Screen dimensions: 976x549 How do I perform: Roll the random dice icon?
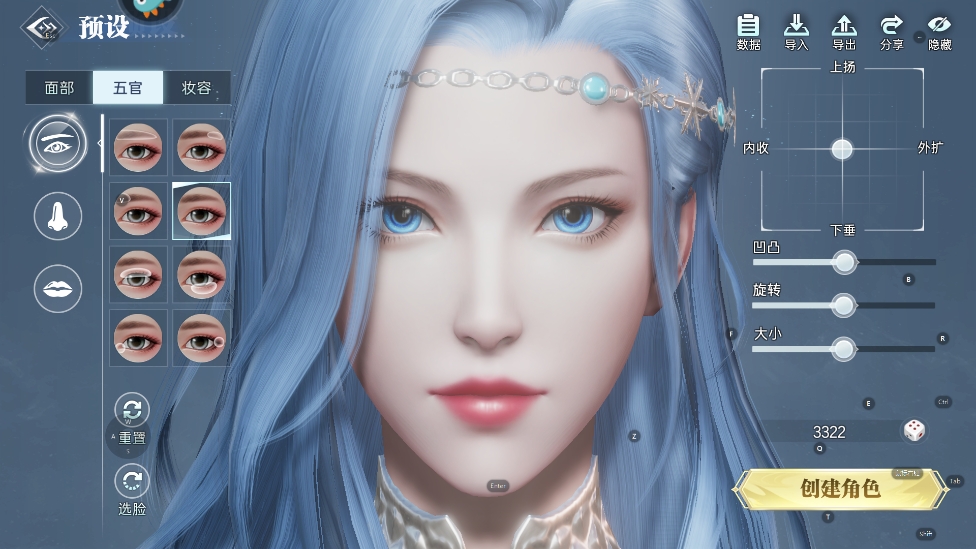(x=914, y=431)
